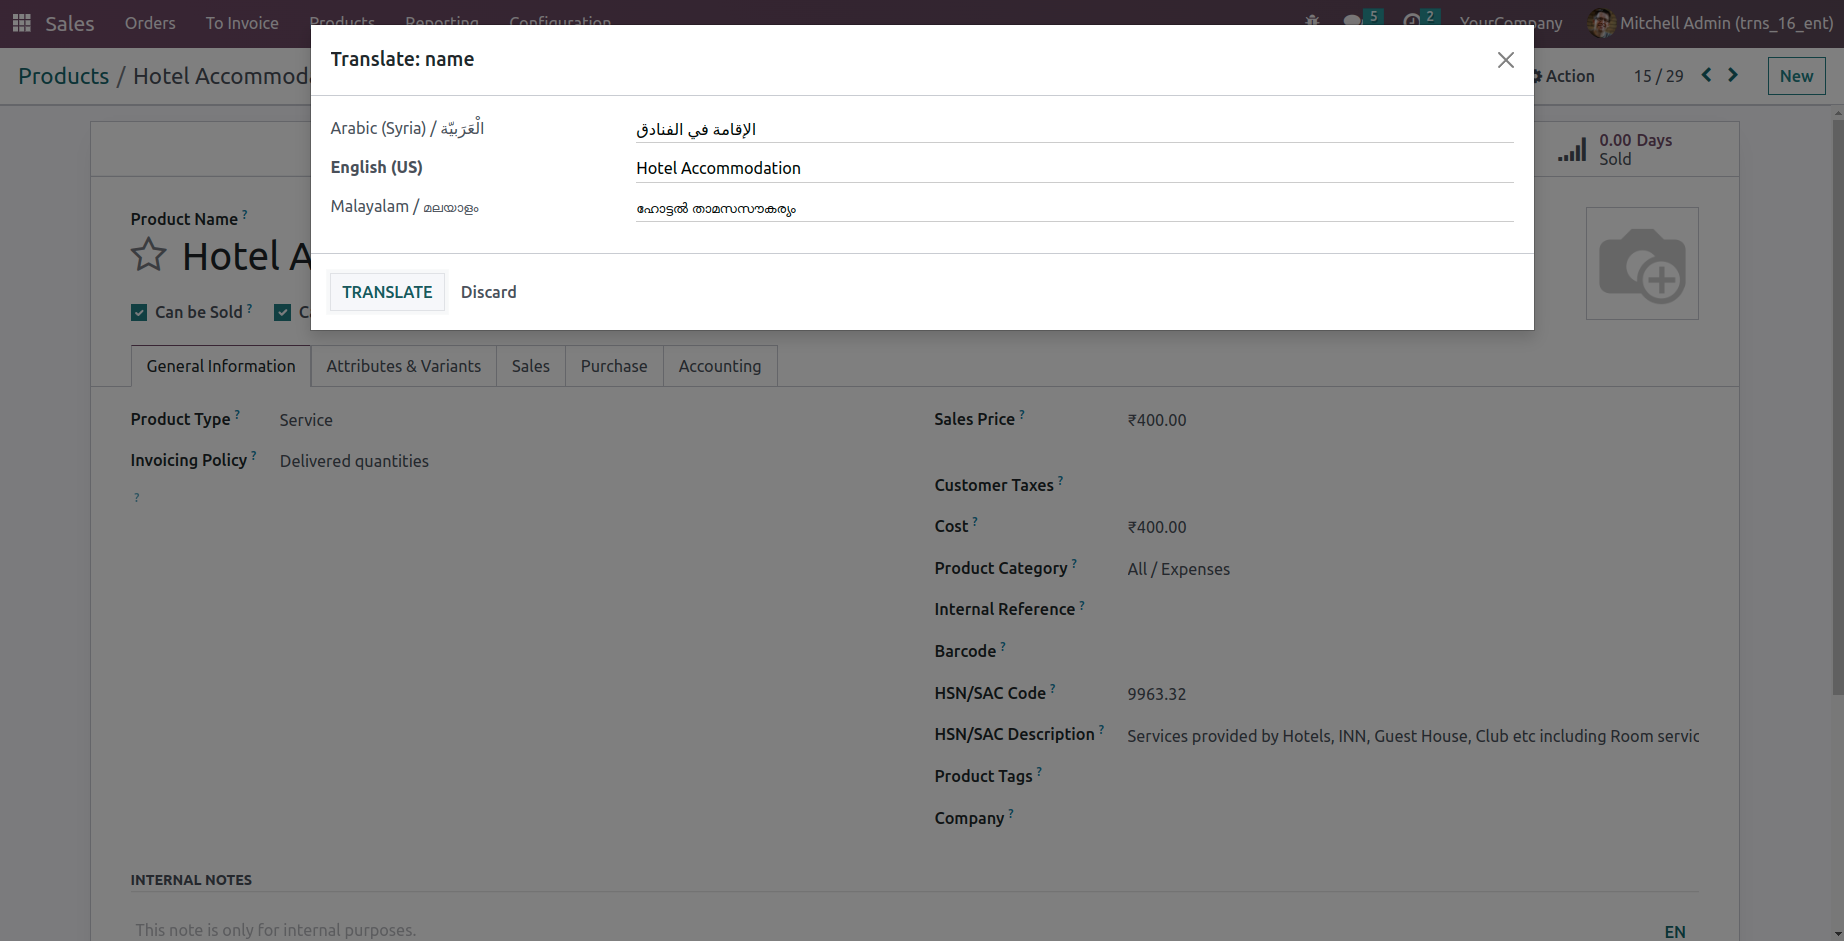The image size is (1844, 941).
Task: Open To Invoice menu
Action: (x=242, y=23)
